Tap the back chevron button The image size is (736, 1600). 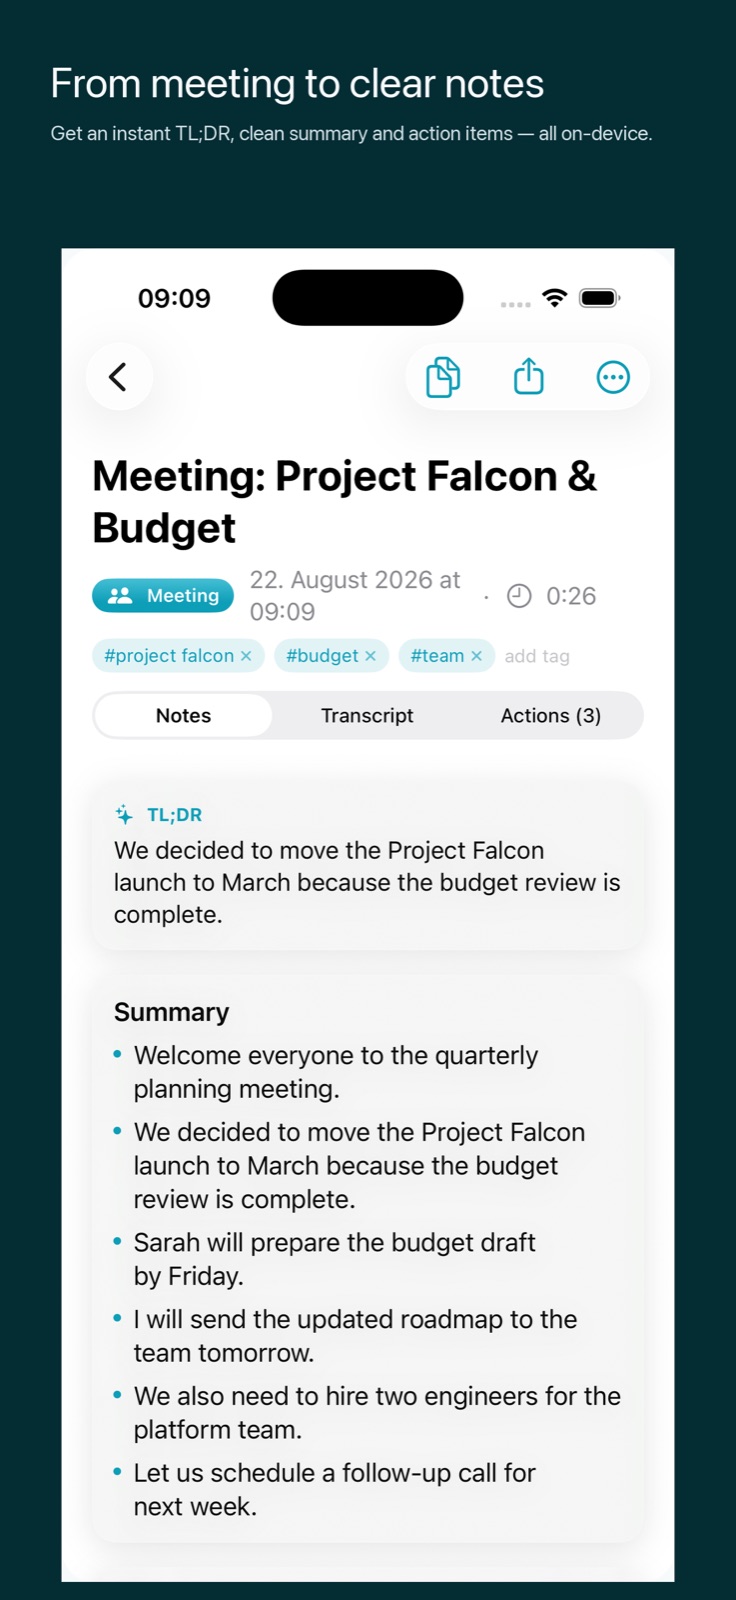pos(118,377)
